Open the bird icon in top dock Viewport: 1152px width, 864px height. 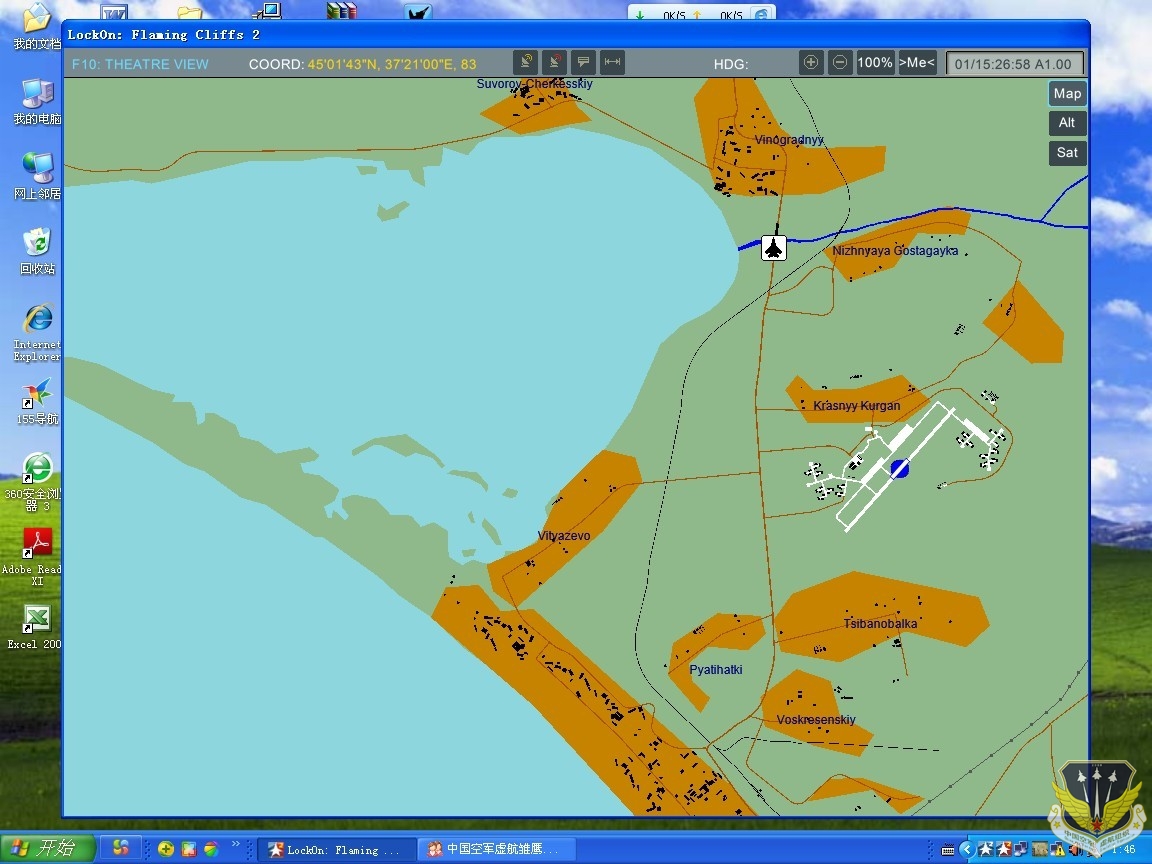pos(418,12)
